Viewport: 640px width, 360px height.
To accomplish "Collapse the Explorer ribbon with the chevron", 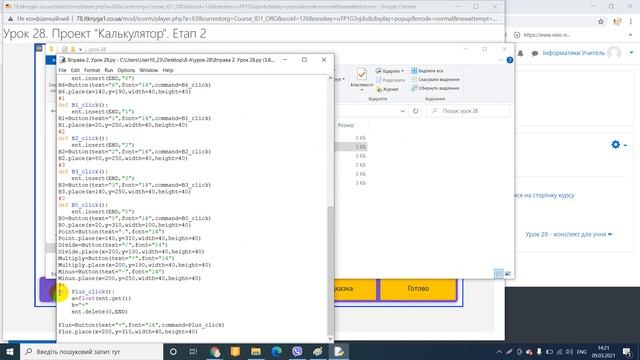I will (501, 60).
